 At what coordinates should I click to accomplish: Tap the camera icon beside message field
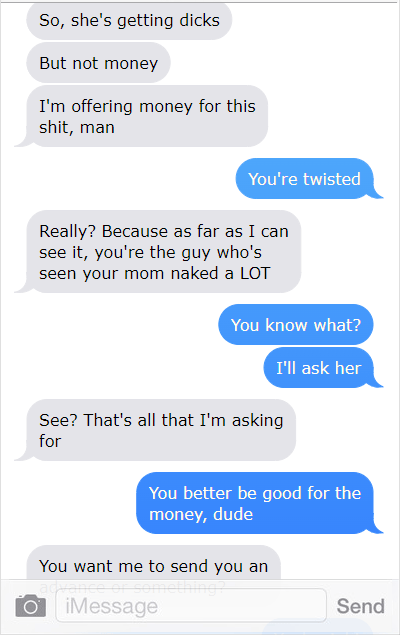(31, 606)
